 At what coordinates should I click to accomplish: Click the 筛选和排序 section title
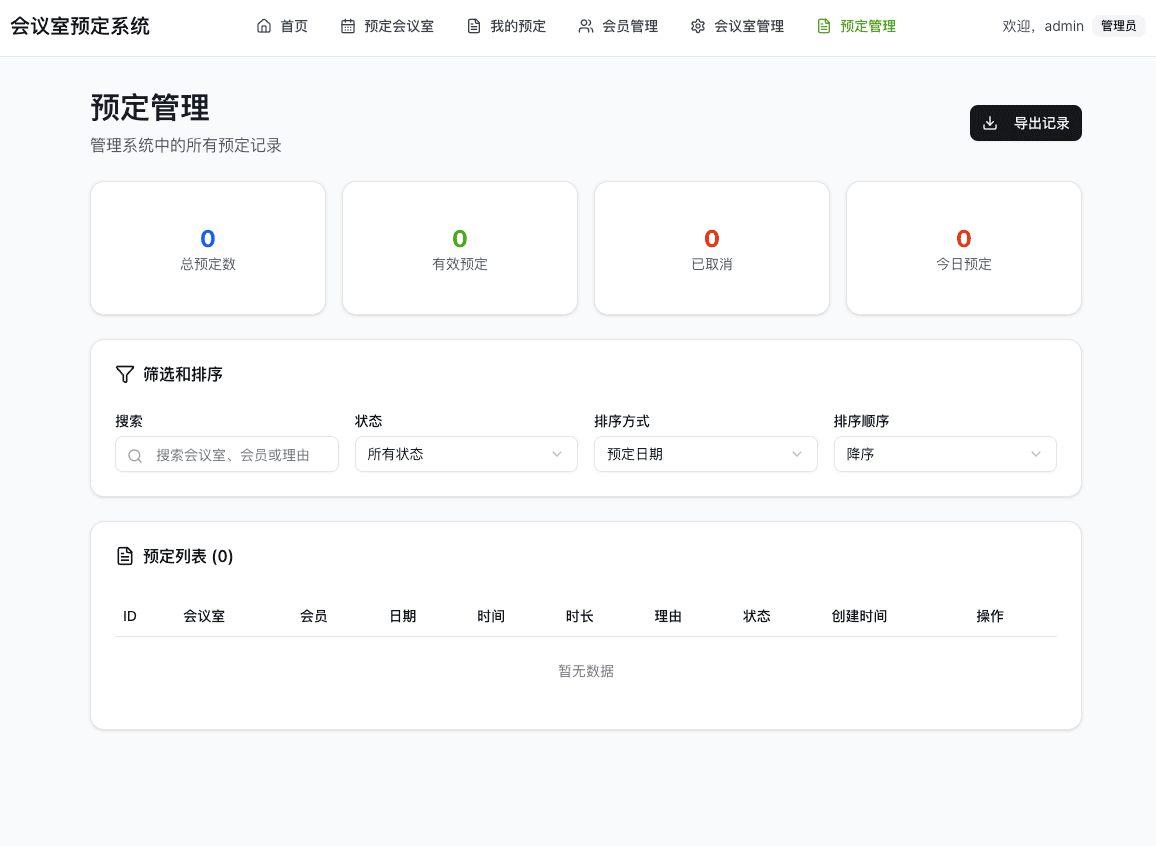tap(183, 374)
